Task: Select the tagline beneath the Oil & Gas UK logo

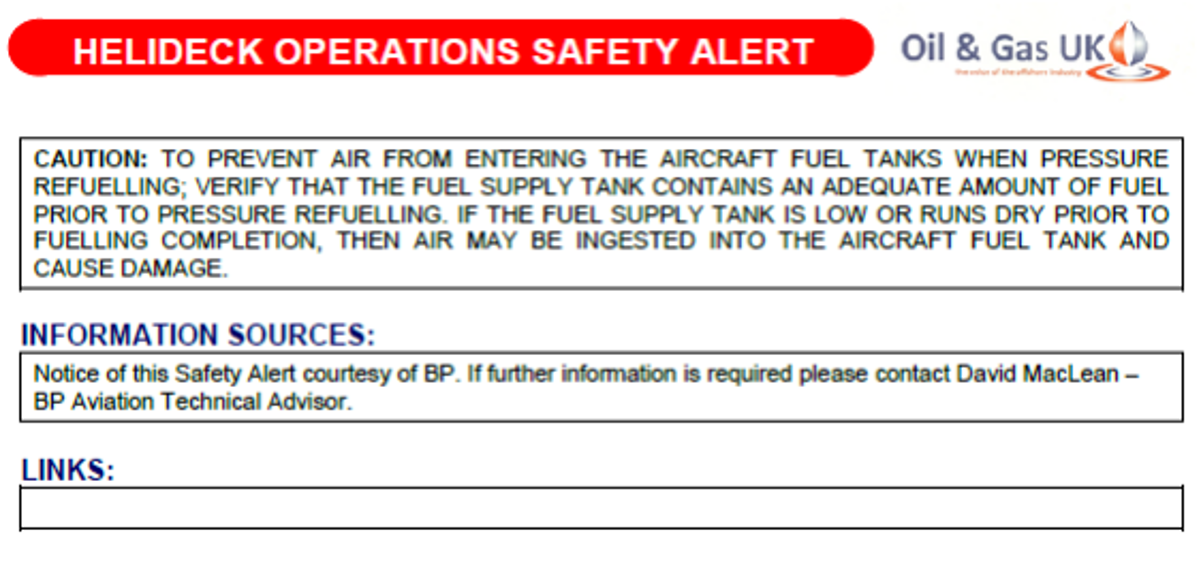Action: click(1017, 73)
